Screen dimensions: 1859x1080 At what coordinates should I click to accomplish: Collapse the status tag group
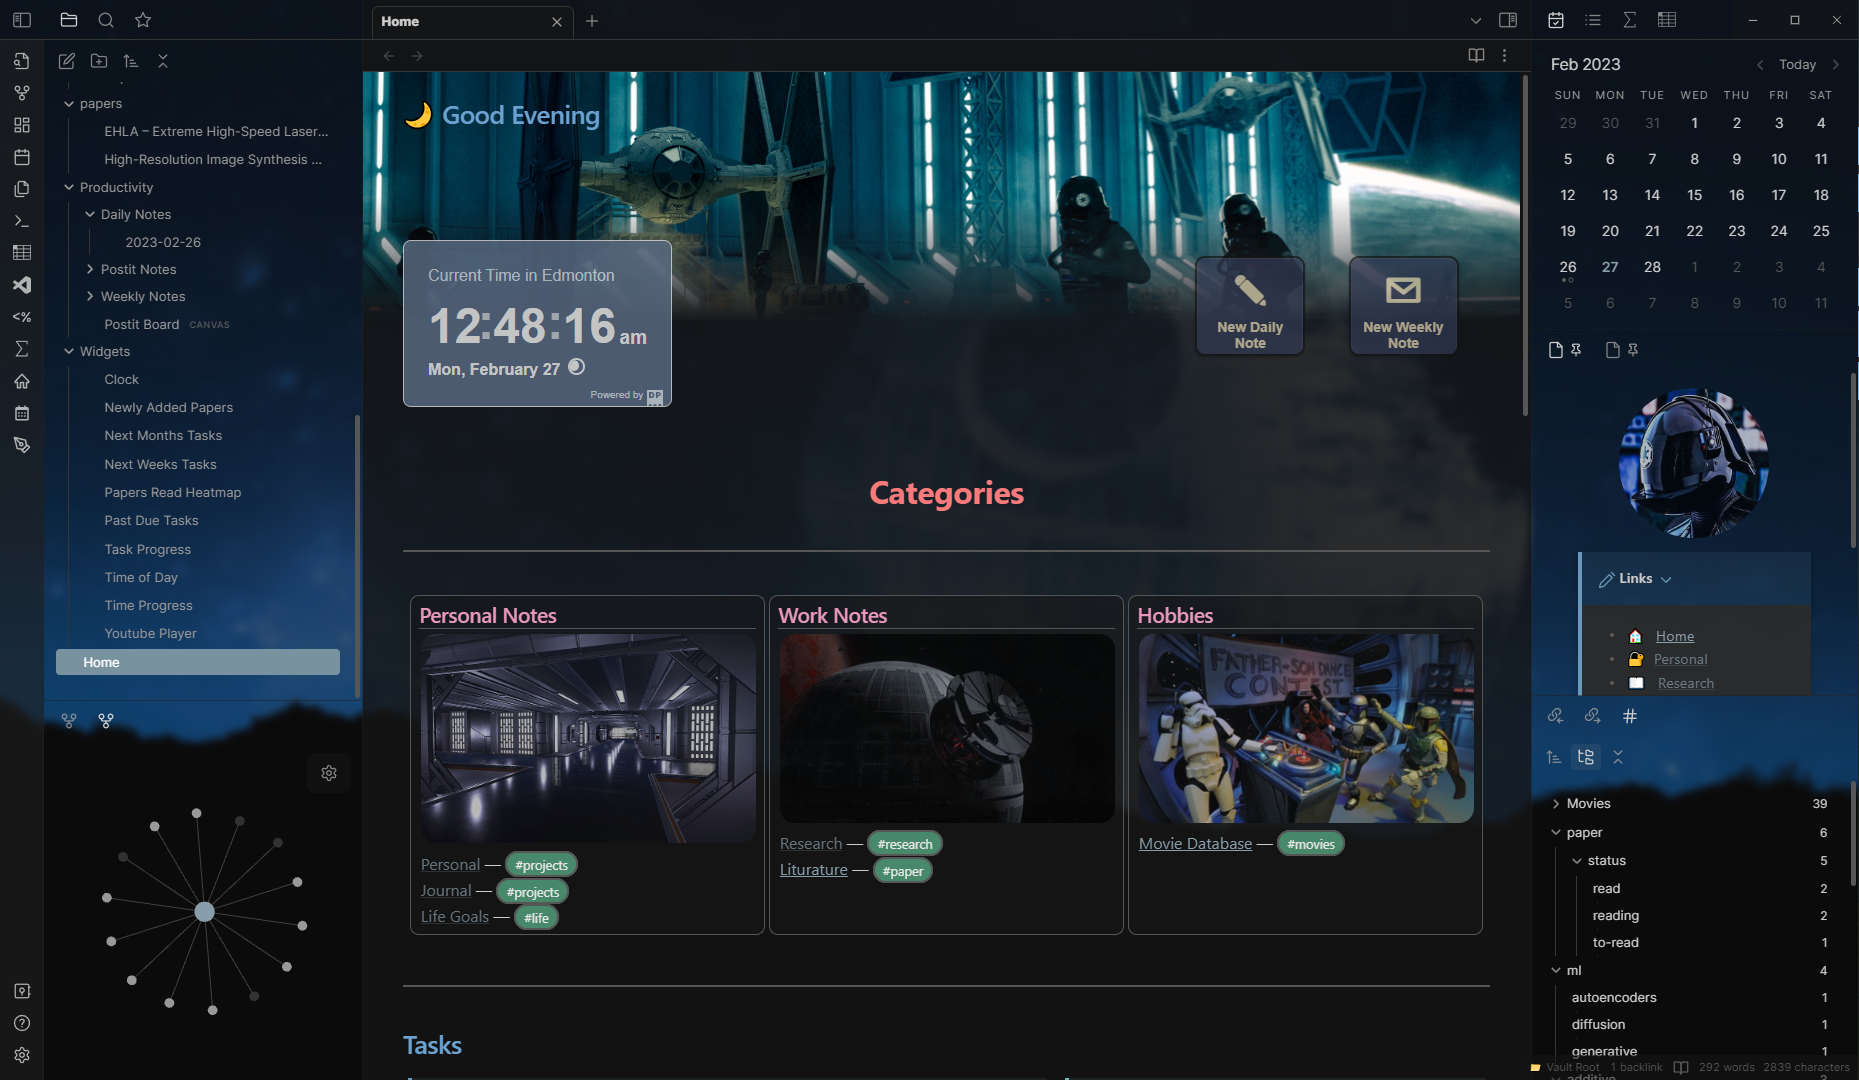pos(1577,860)
